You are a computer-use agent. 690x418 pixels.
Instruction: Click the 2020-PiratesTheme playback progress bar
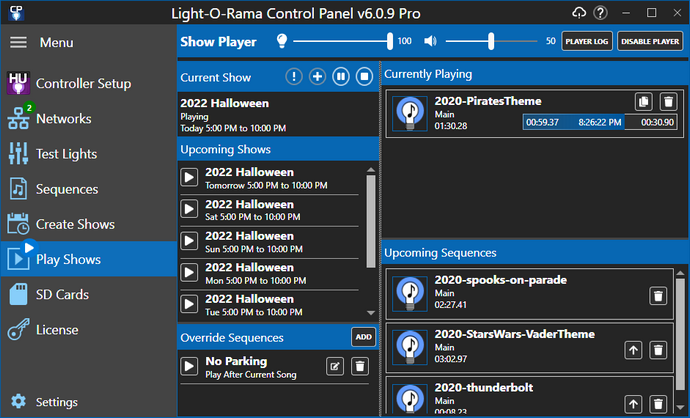point(600,122)
